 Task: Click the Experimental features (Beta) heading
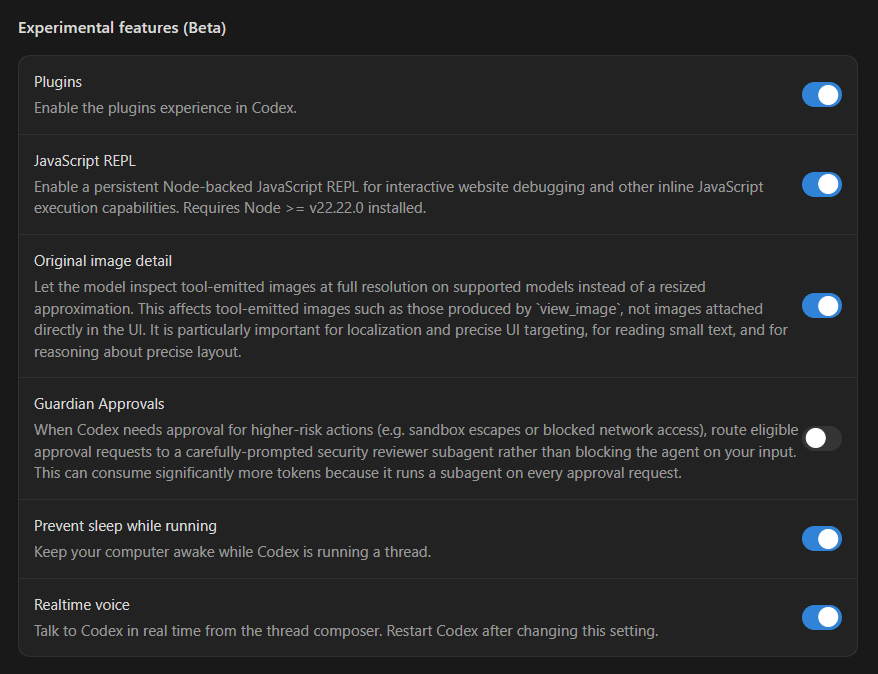click(122, 28)
